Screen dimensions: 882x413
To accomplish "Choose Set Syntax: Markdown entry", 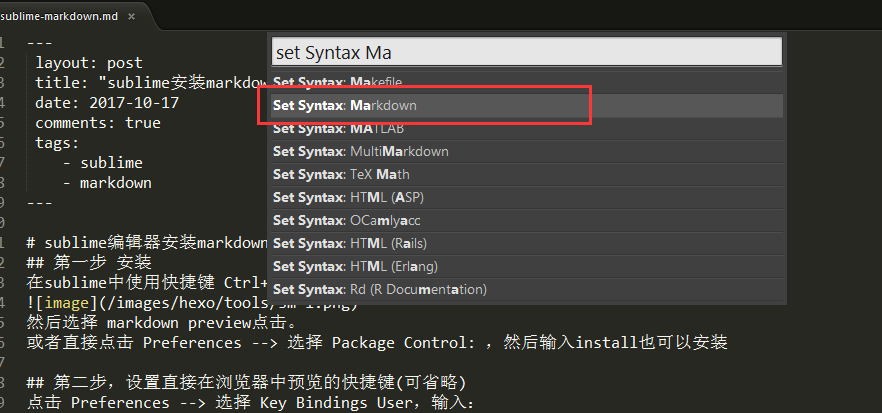I will click(527, 105).
